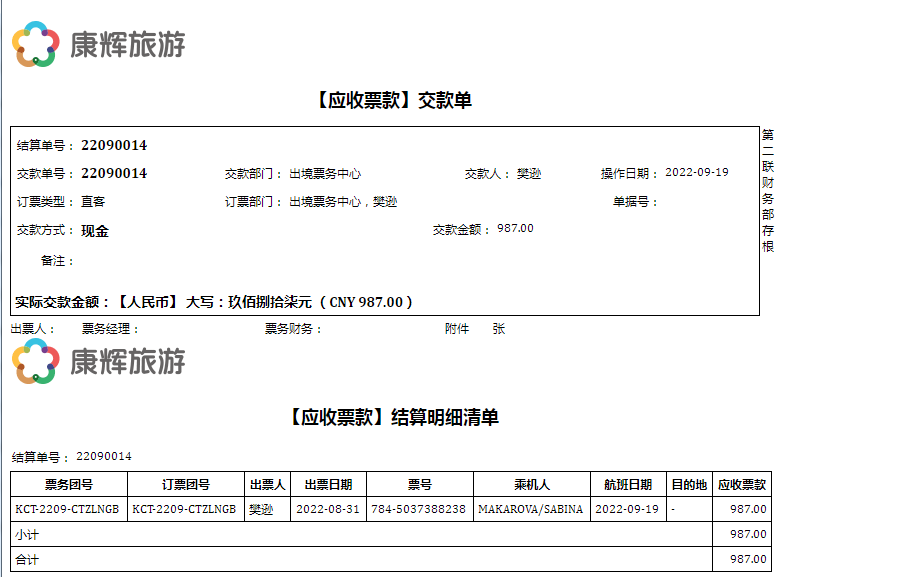Click the 合计 row total 987.00

748,560
